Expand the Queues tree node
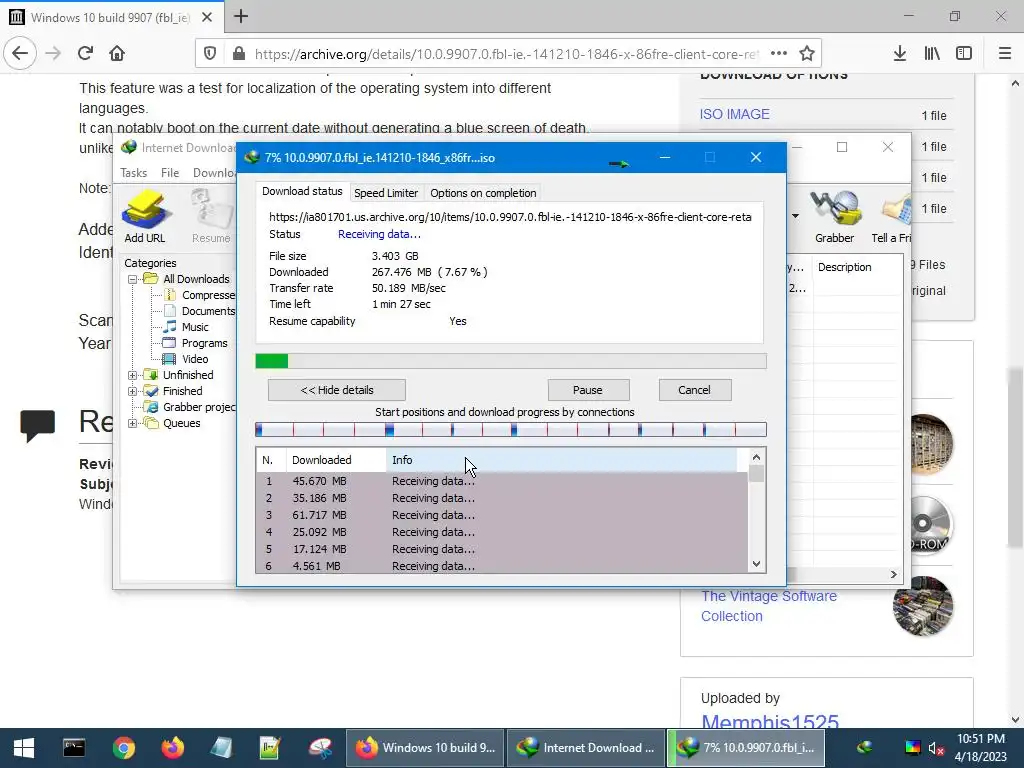Screen dimensions: 1024x768 tap(132, 423)
